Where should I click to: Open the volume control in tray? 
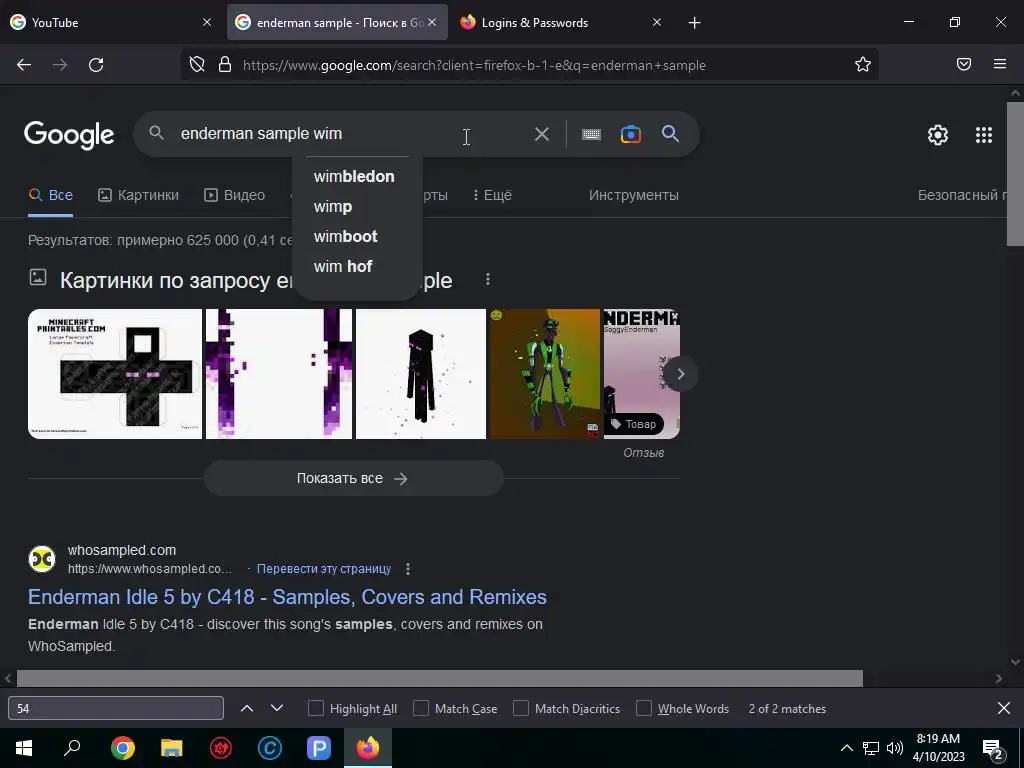tap(895, 748)
